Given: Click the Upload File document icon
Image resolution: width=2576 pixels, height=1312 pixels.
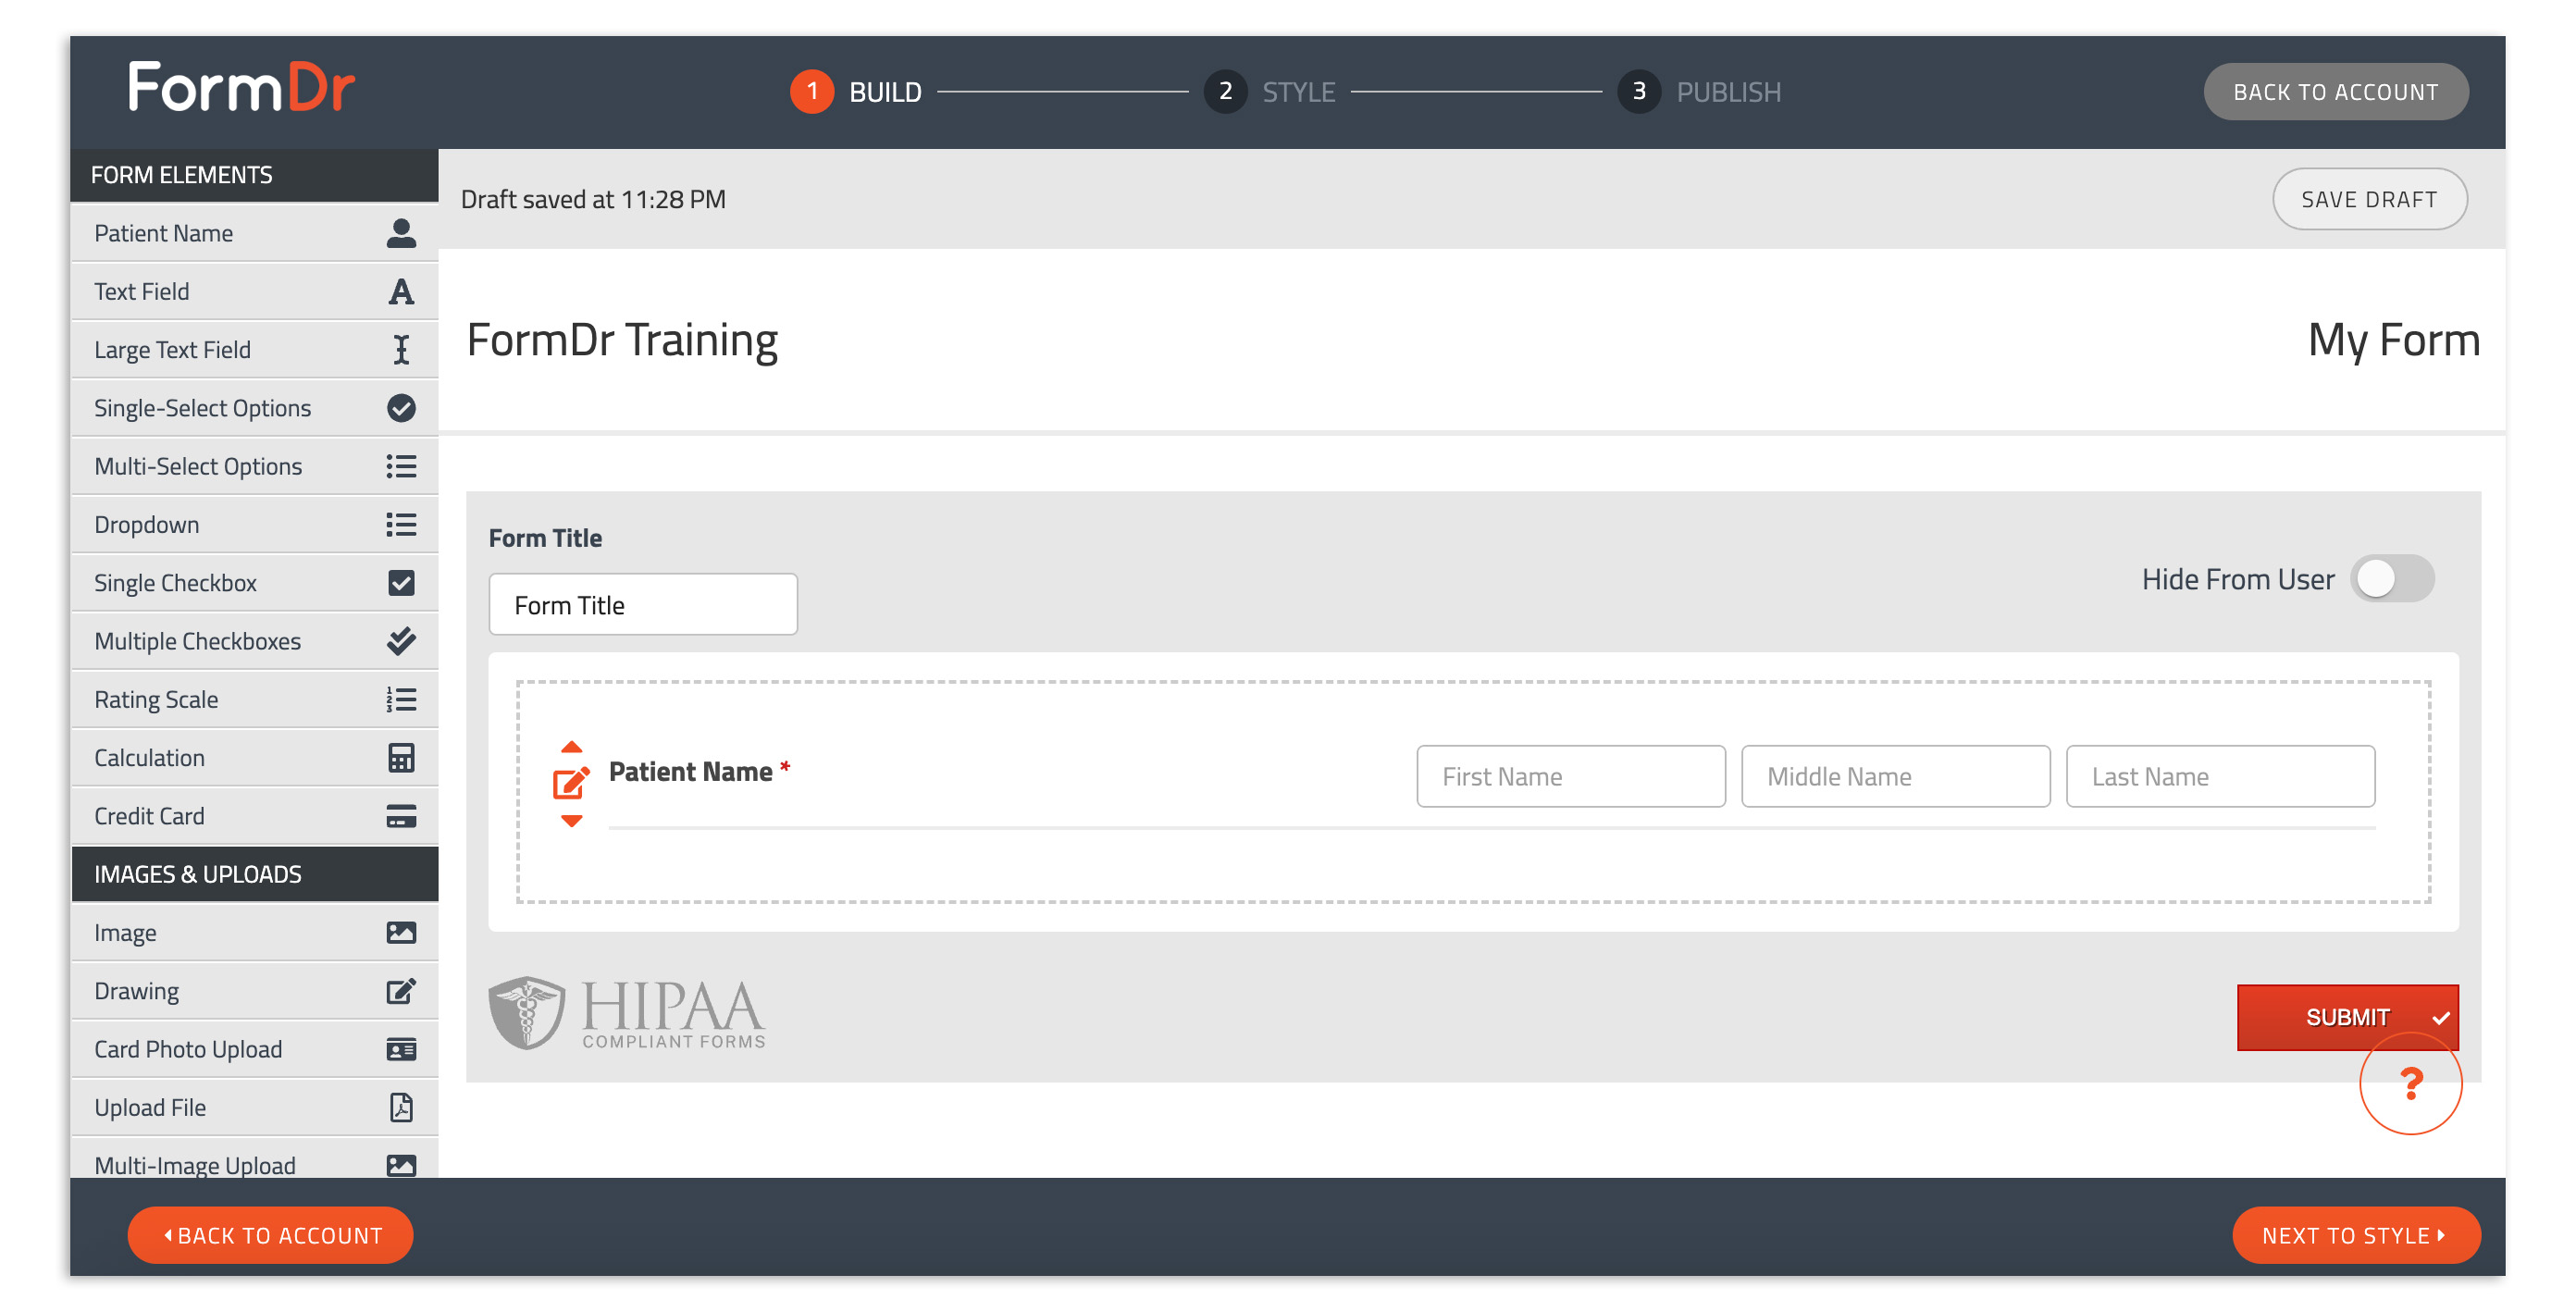Looking at the screenshot, I should [x=401, y=1108].
